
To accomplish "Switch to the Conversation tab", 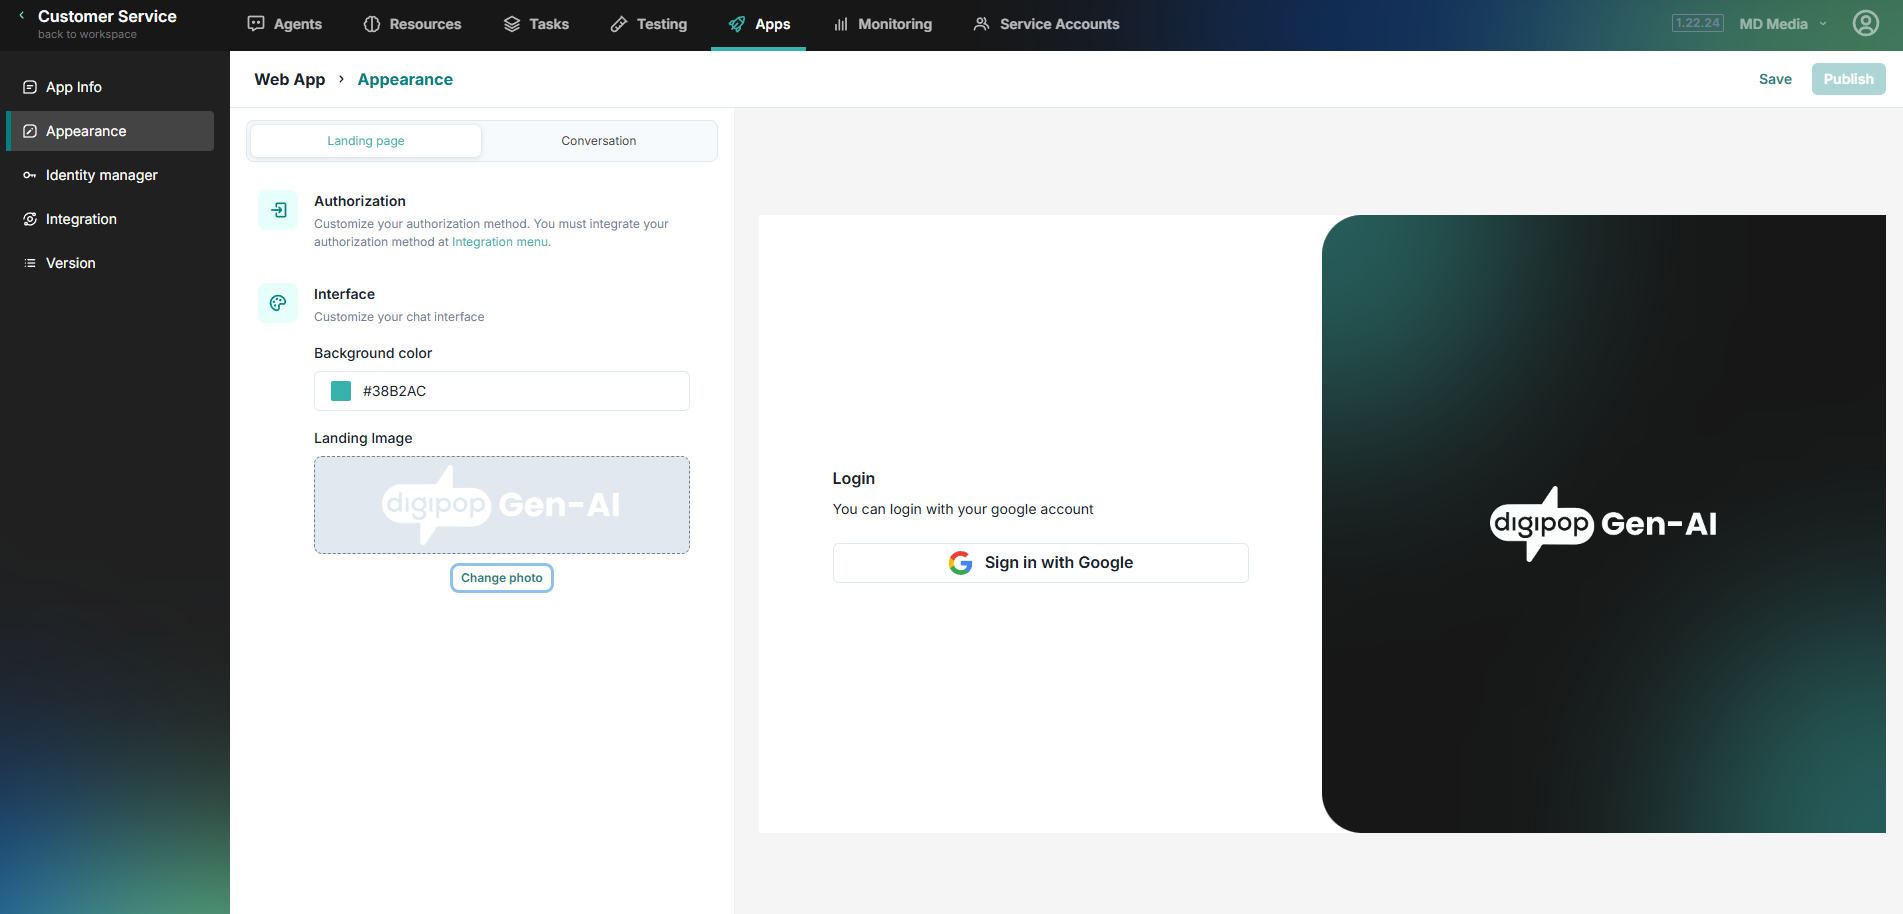I will point(598,141).
